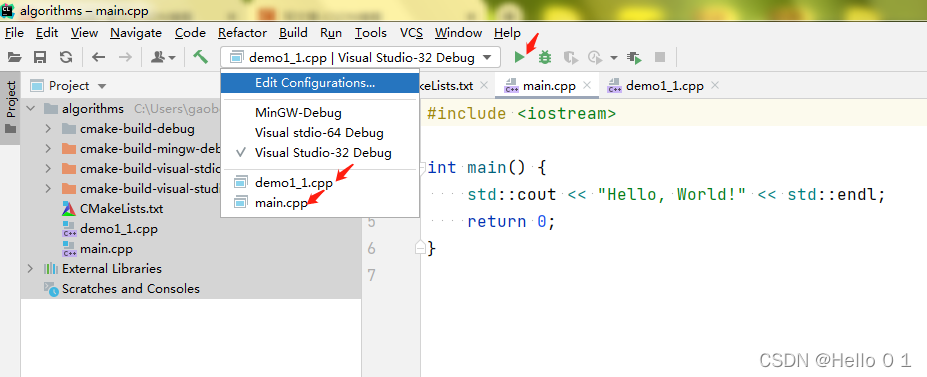Click fold end marker on line 6
Image resolution: width=927 pixels, height=377 pixels.
pos(420,248)
